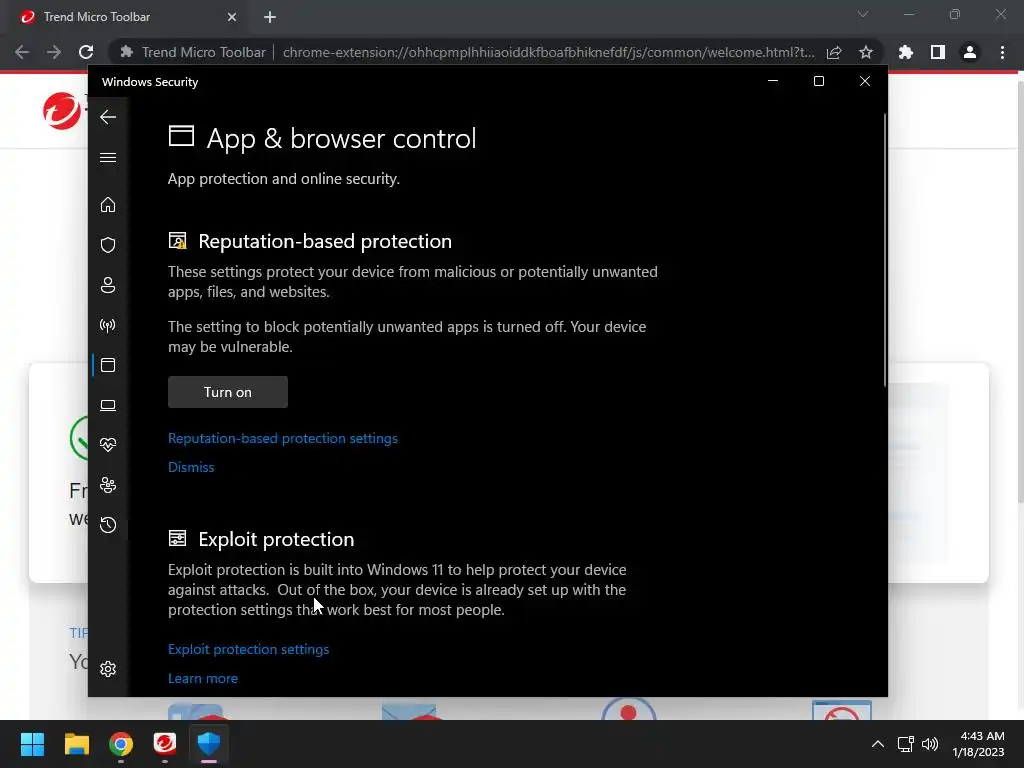Minimize the Windows Security window
The image size is (1024, 768).
pos(773,81)
